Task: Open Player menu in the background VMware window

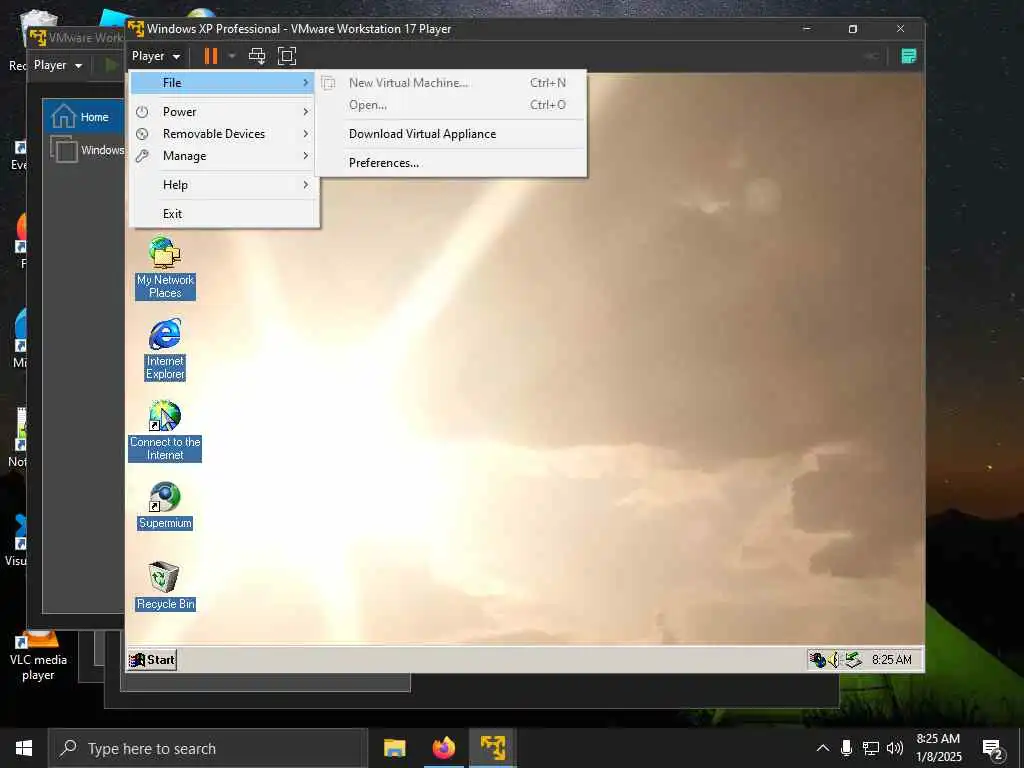Action: coord(57,65)
